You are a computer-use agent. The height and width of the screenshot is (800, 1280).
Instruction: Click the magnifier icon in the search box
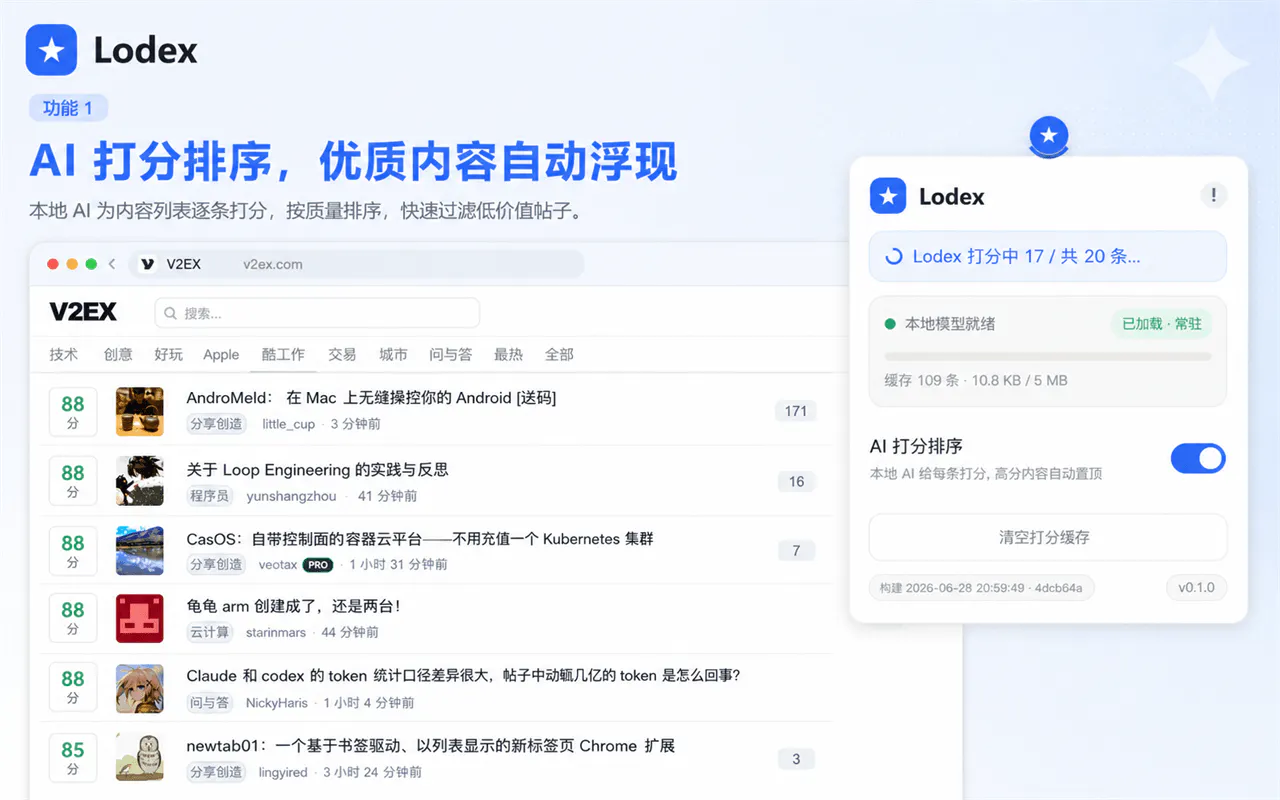point(171,313)
